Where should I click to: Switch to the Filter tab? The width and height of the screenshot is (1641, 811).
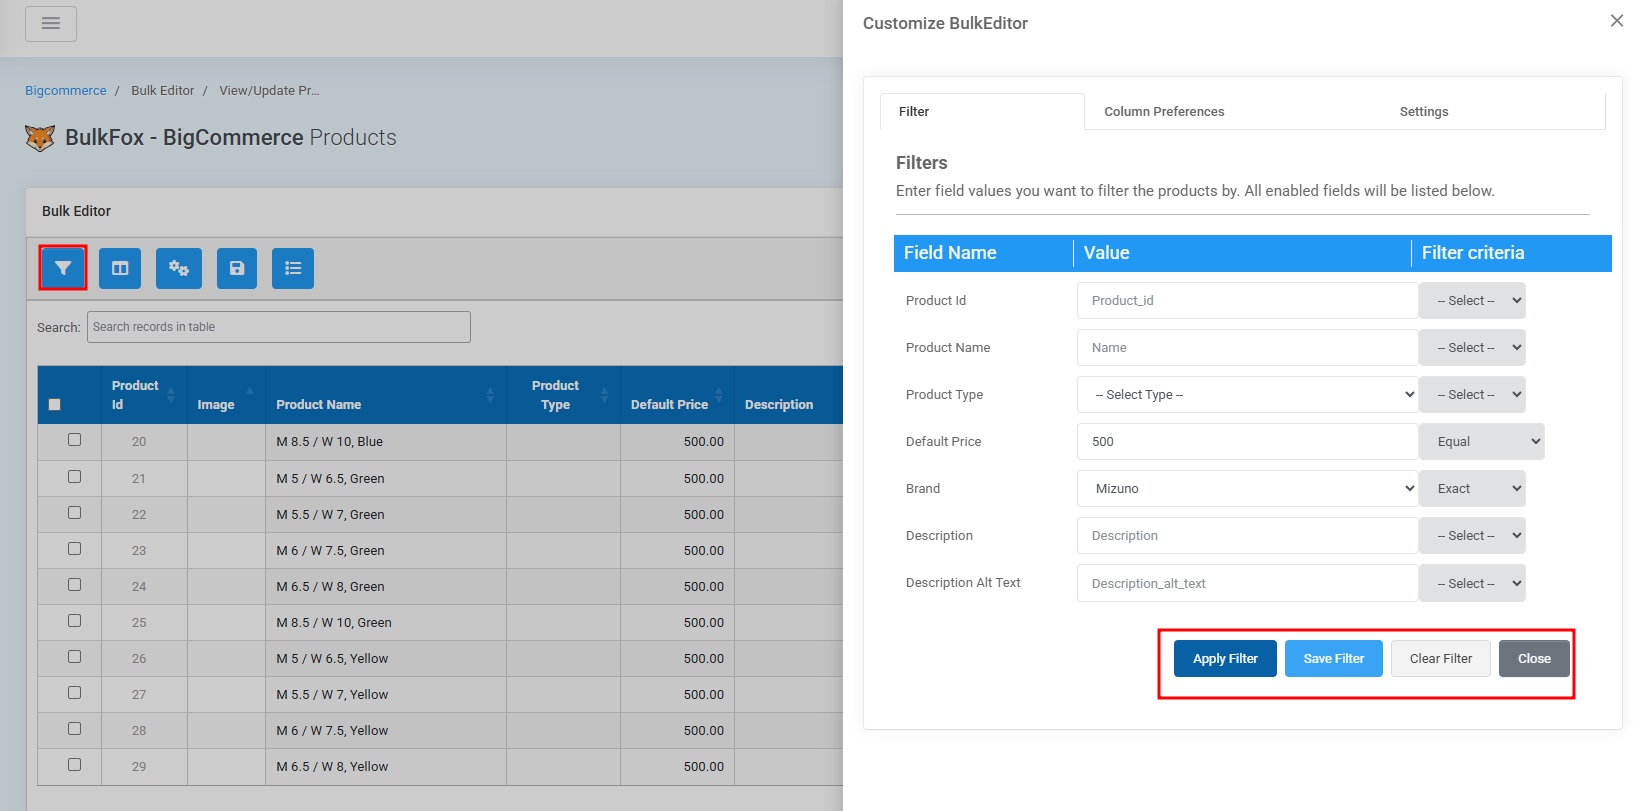(982, 112)
